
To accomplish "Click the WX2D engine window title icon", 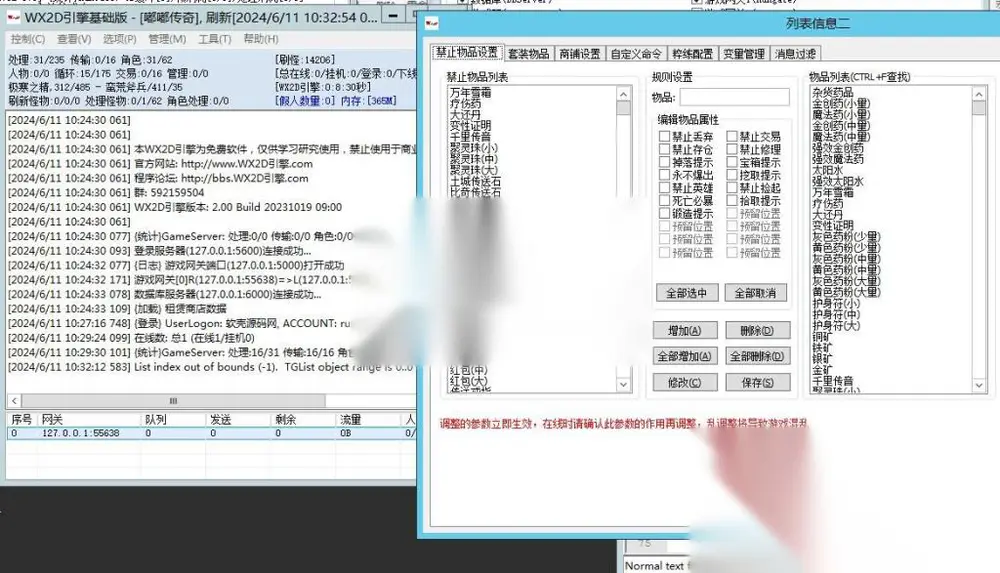I will click(13, 18).
